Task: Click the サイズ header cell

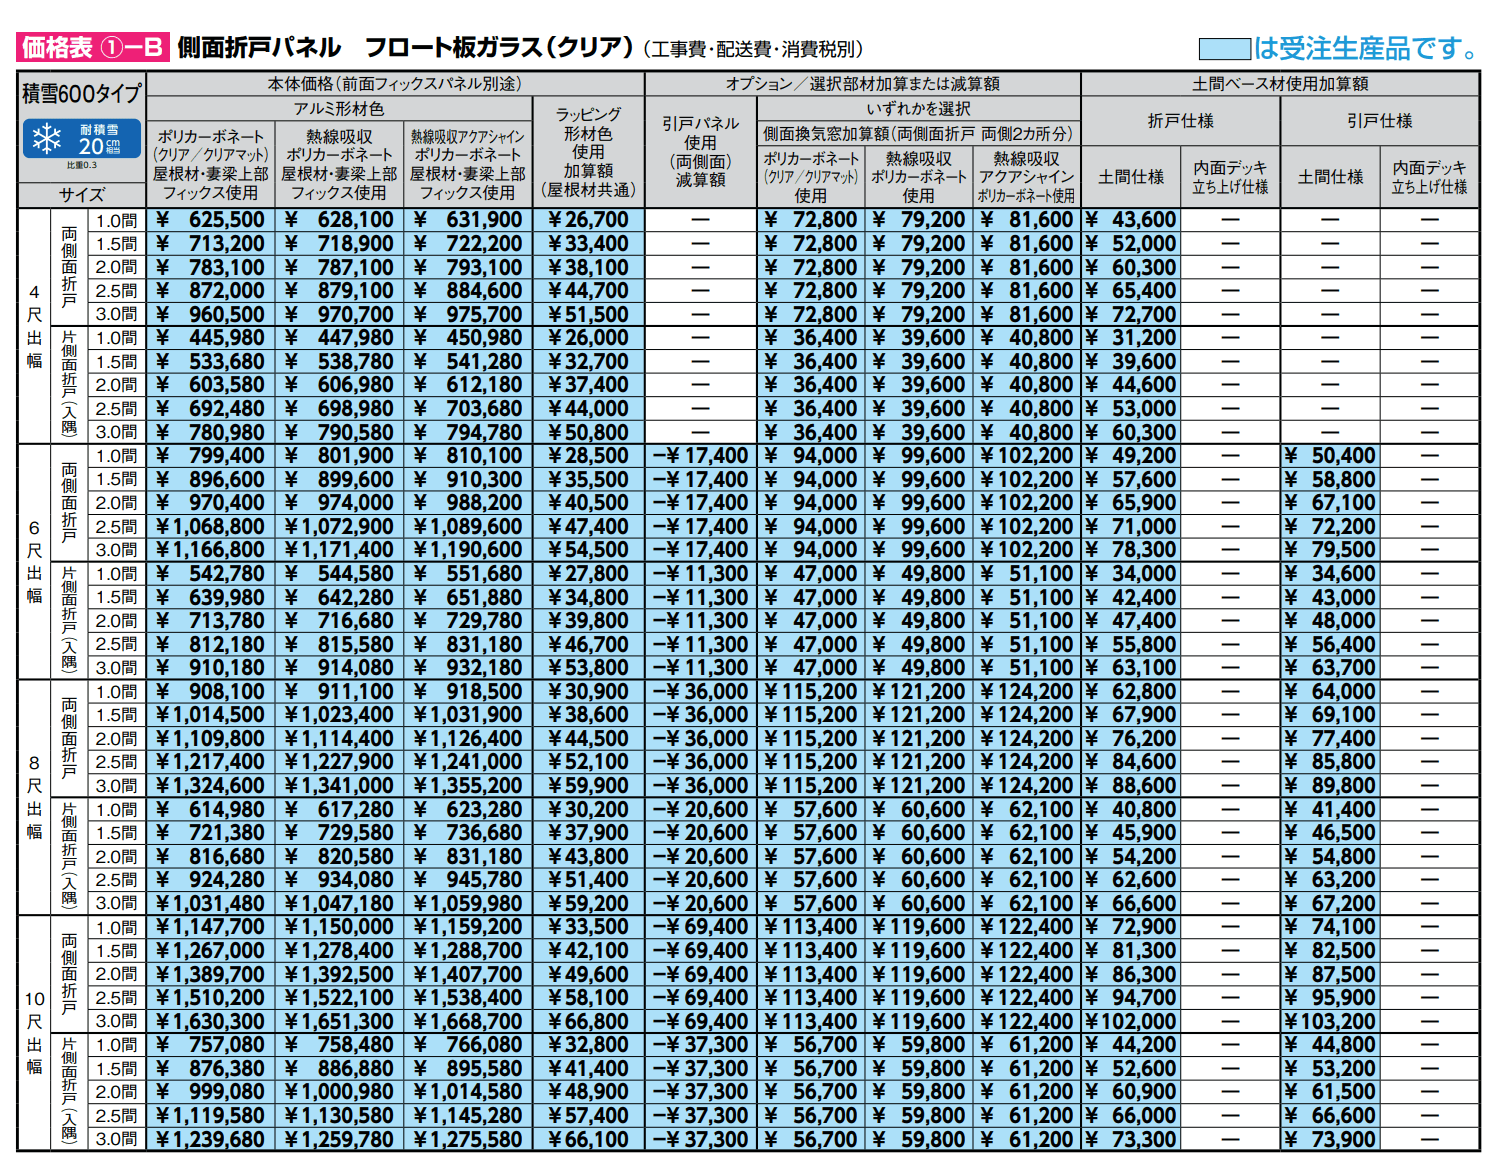Action: 82,195
